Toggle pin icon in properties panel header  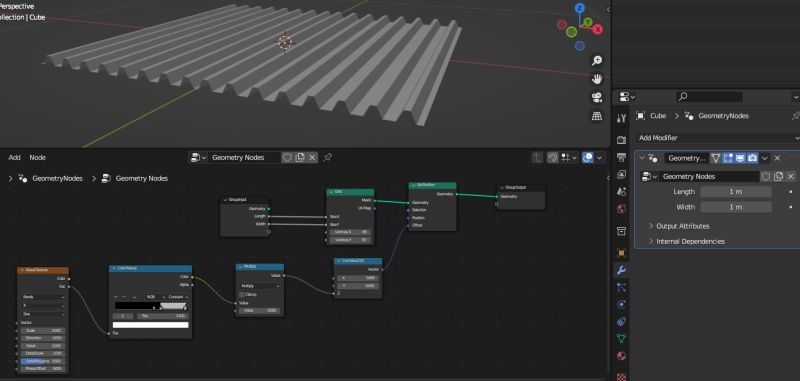click(795, 116)
